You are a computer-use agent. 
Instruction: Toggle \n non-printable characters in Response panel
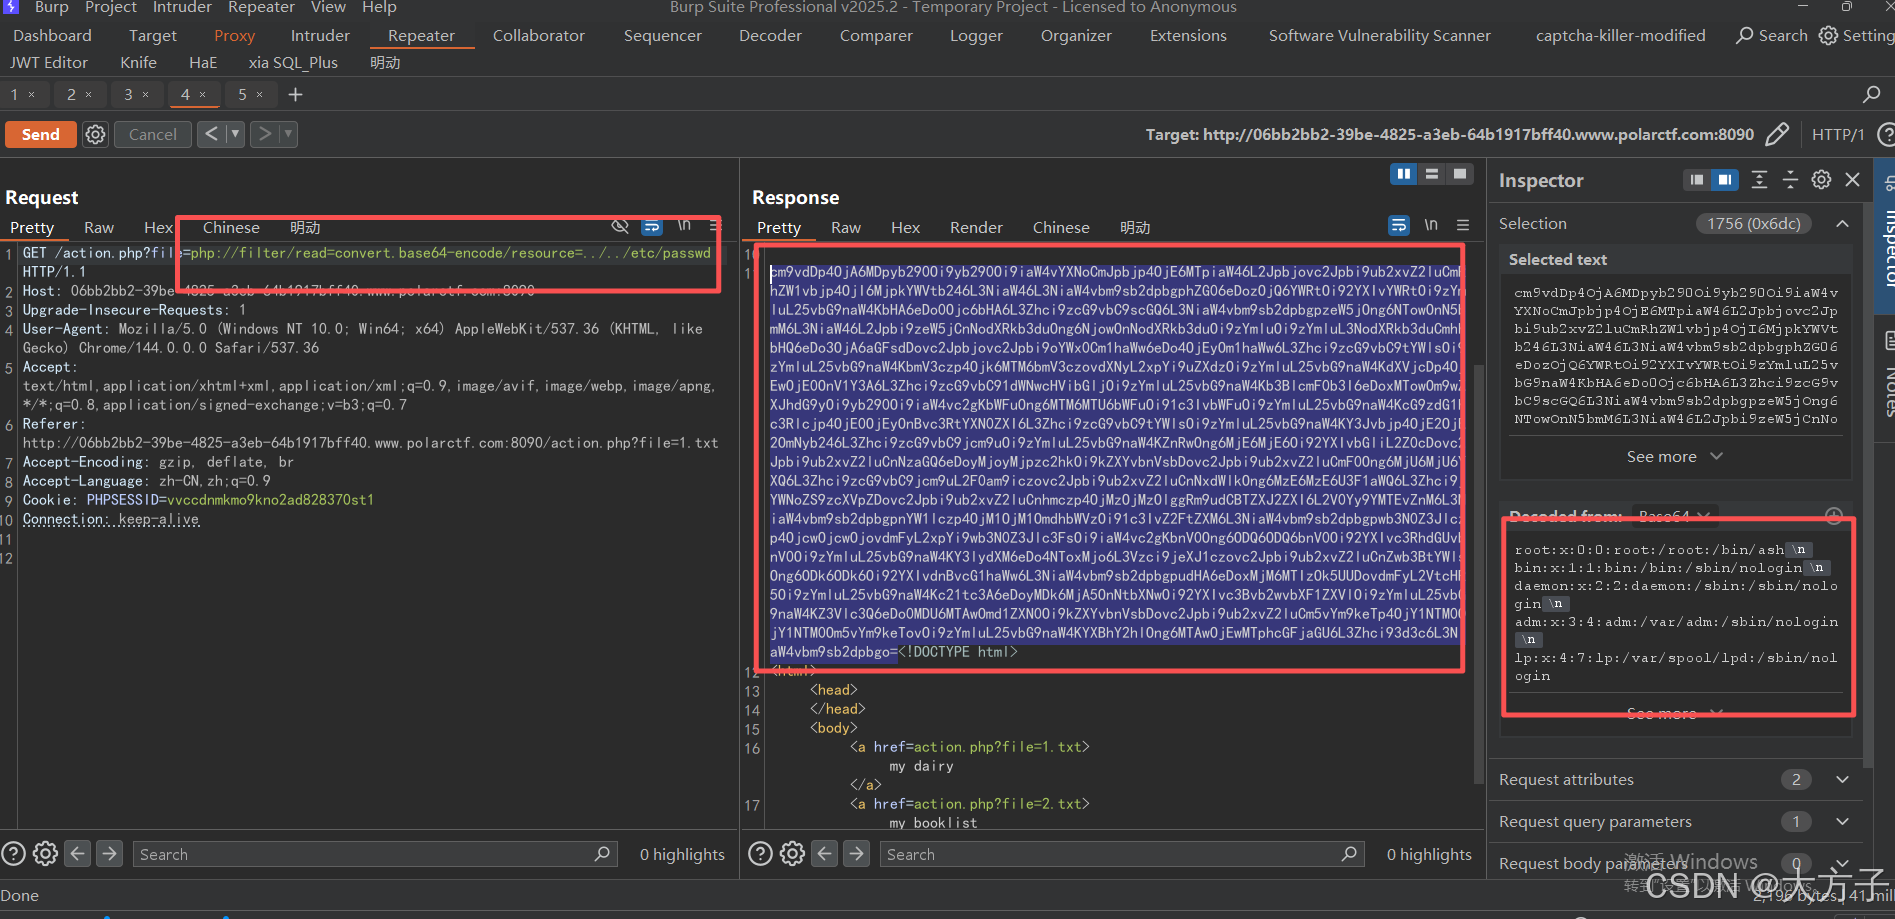tap(1431, 225)
